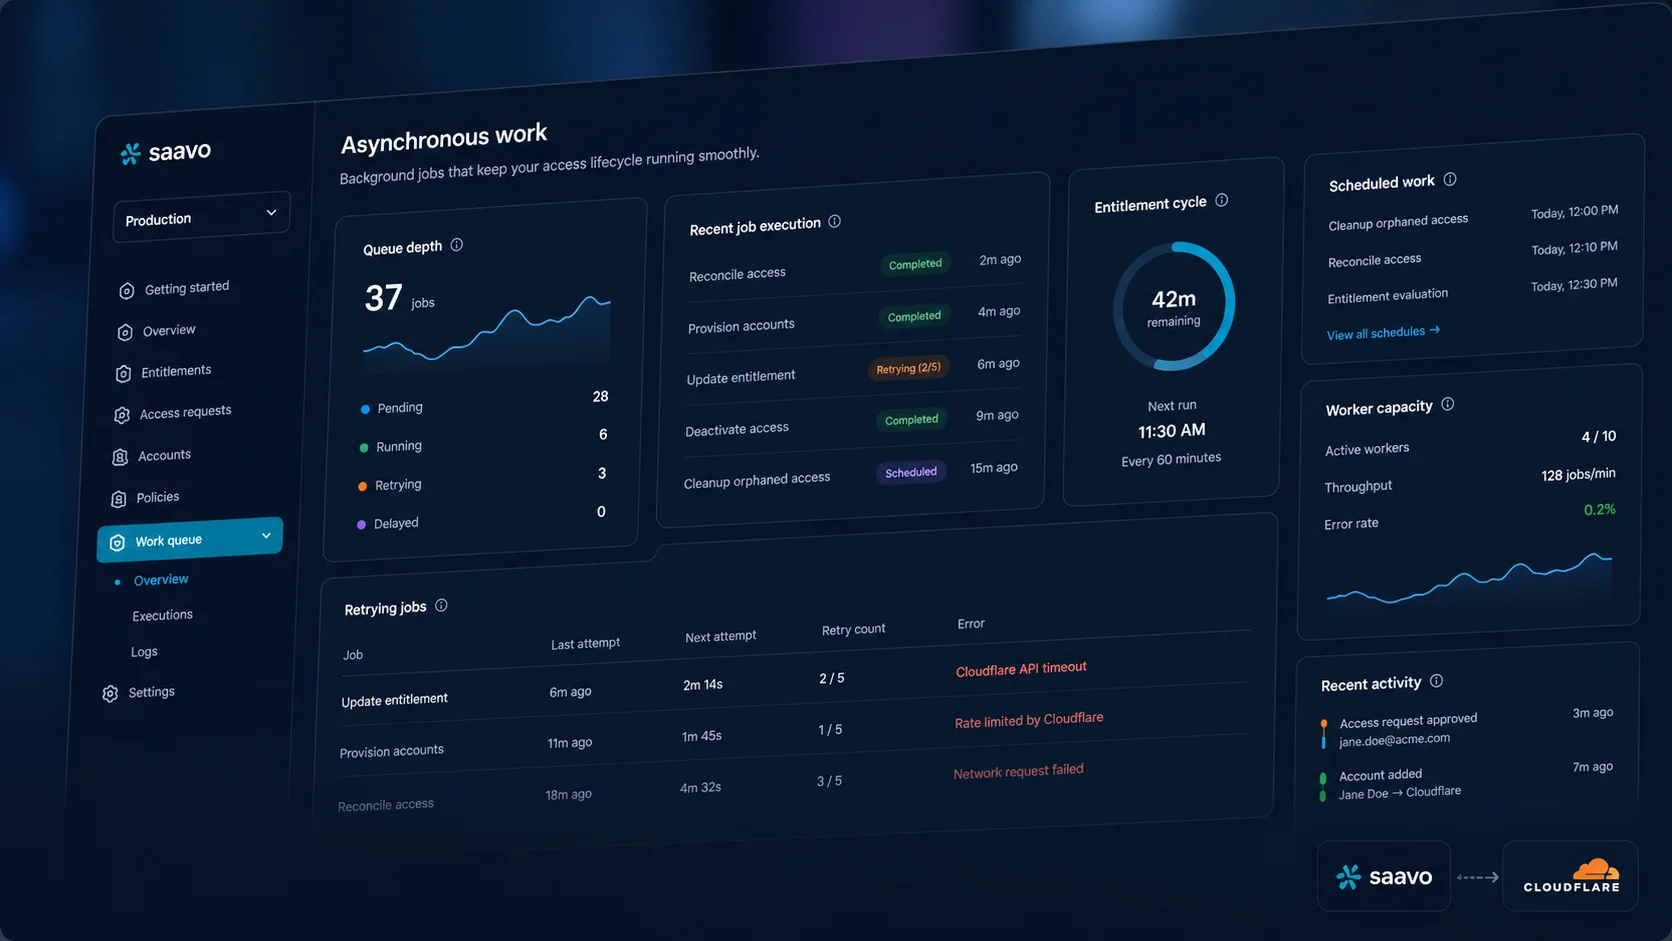Click the Policies sidebar icon

(118, 499)
